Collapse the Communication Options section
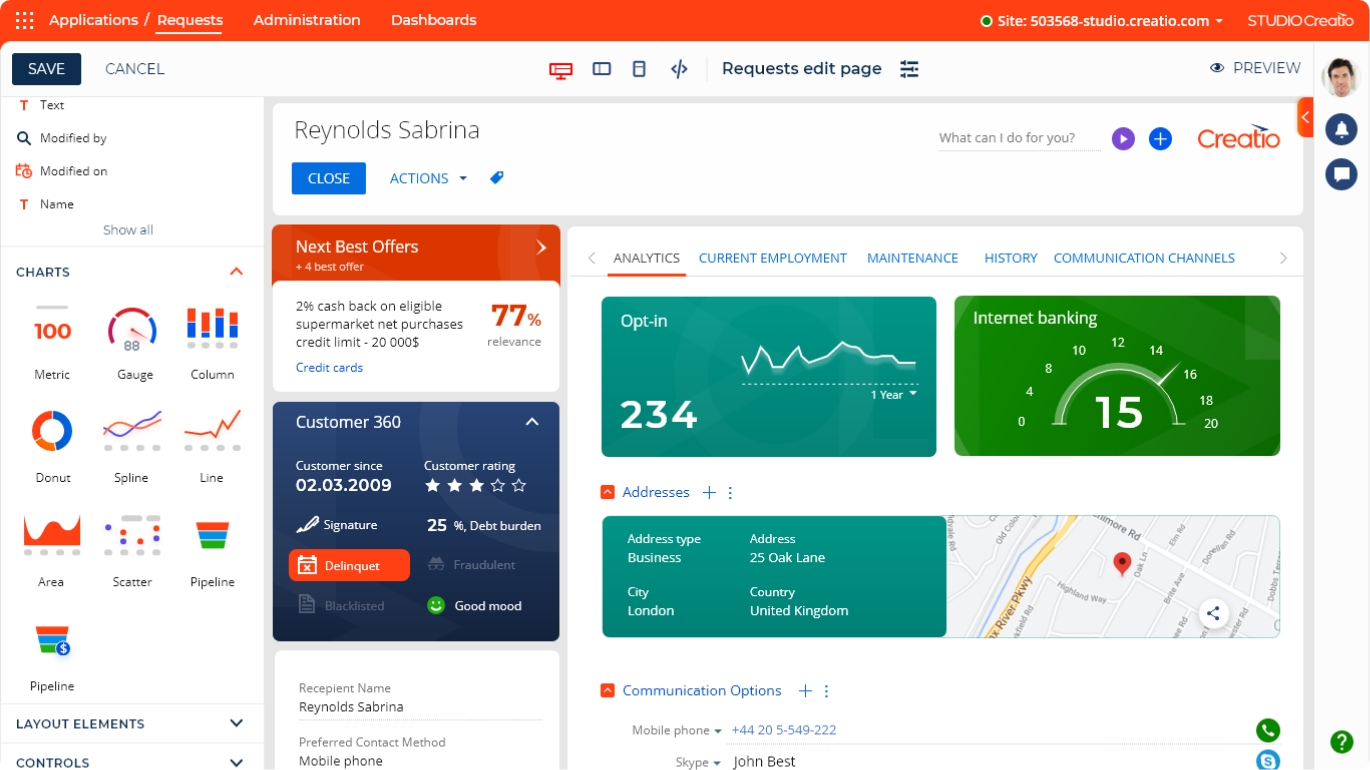This screenshot has width=1370, height=770. [607, 690]
